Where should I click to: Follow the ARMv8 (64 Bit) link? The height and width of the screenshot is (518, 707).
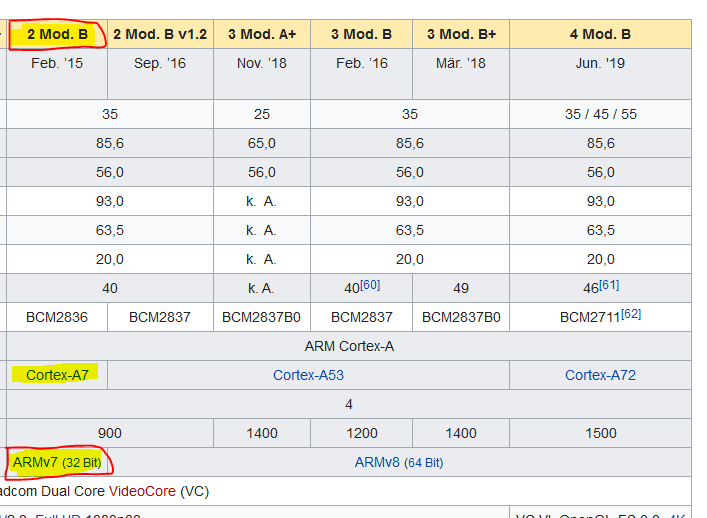399,462
